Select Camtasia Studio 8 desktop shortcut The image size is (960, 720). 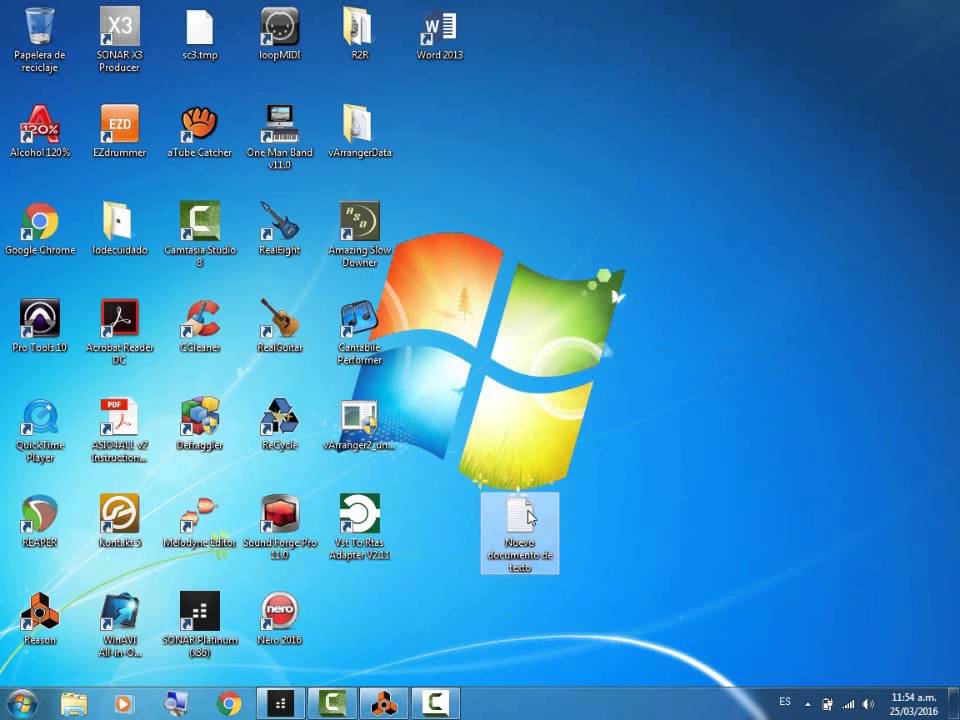tap(200, 234)
